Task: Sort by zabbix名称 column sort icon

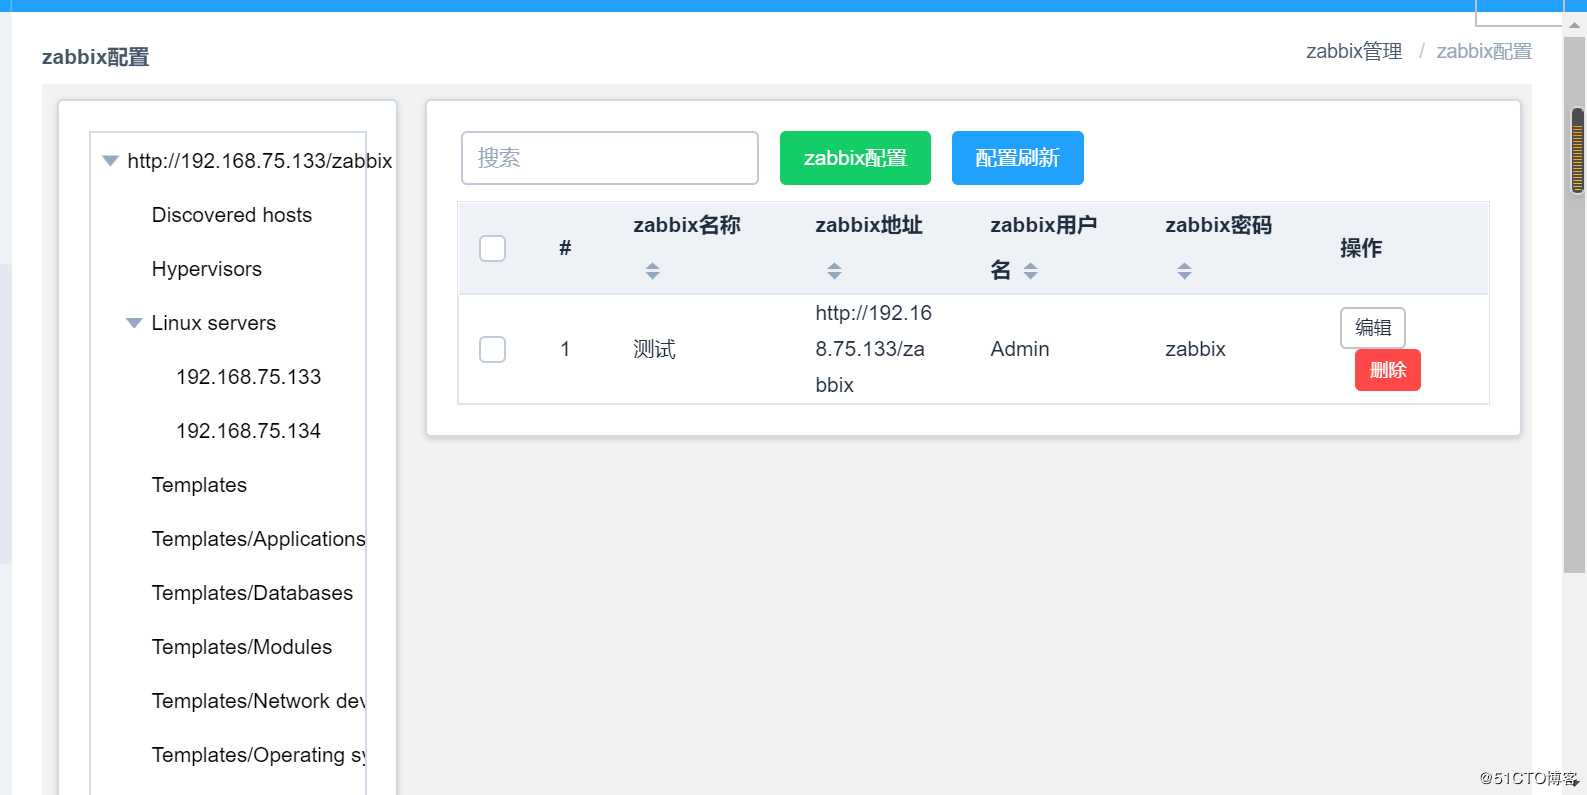Action: pyautogui.click(x=652, y=270)
